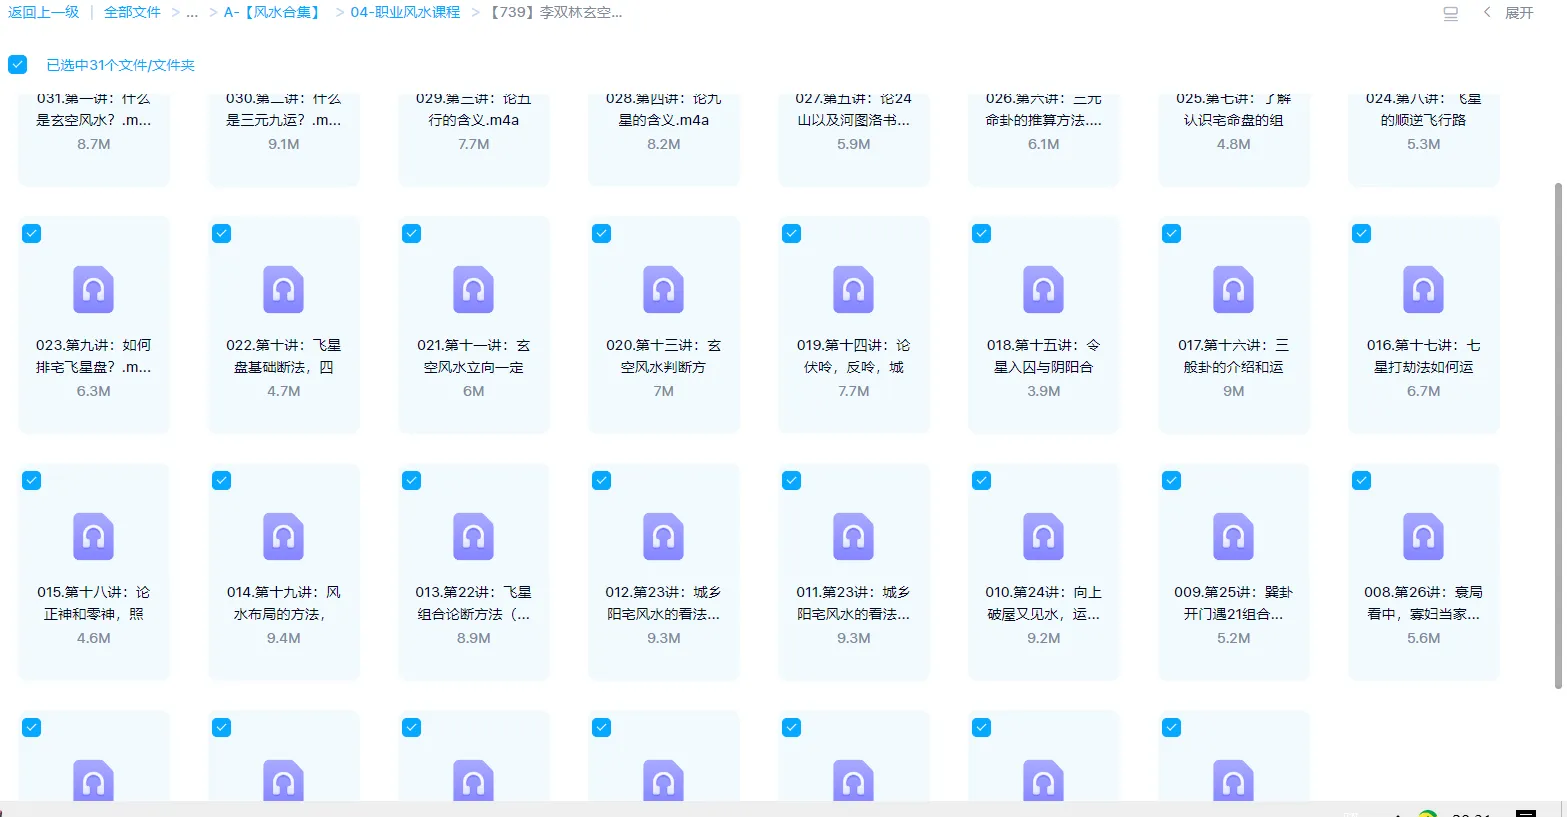Open audio file 014.第十九讲 icon
The width and height of the screenshot is (1567, 817).
(x=283, y=537)
